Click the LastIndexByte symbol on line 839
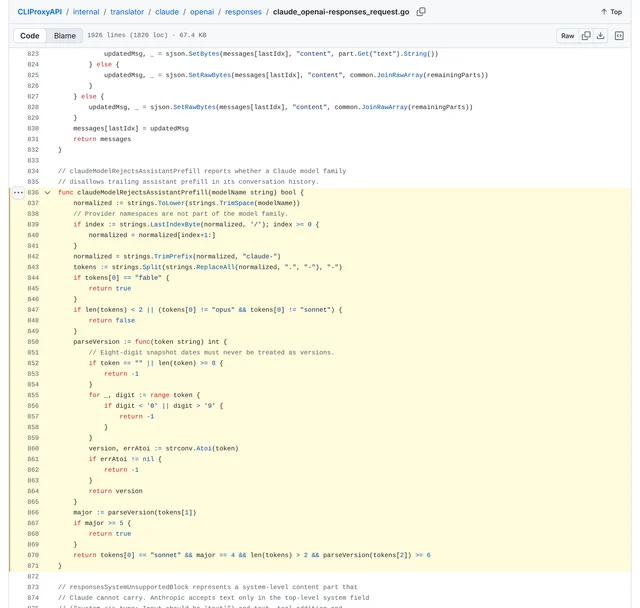Image resolution: width=640 pixels, height=608 pixels. tap(175, 224)
